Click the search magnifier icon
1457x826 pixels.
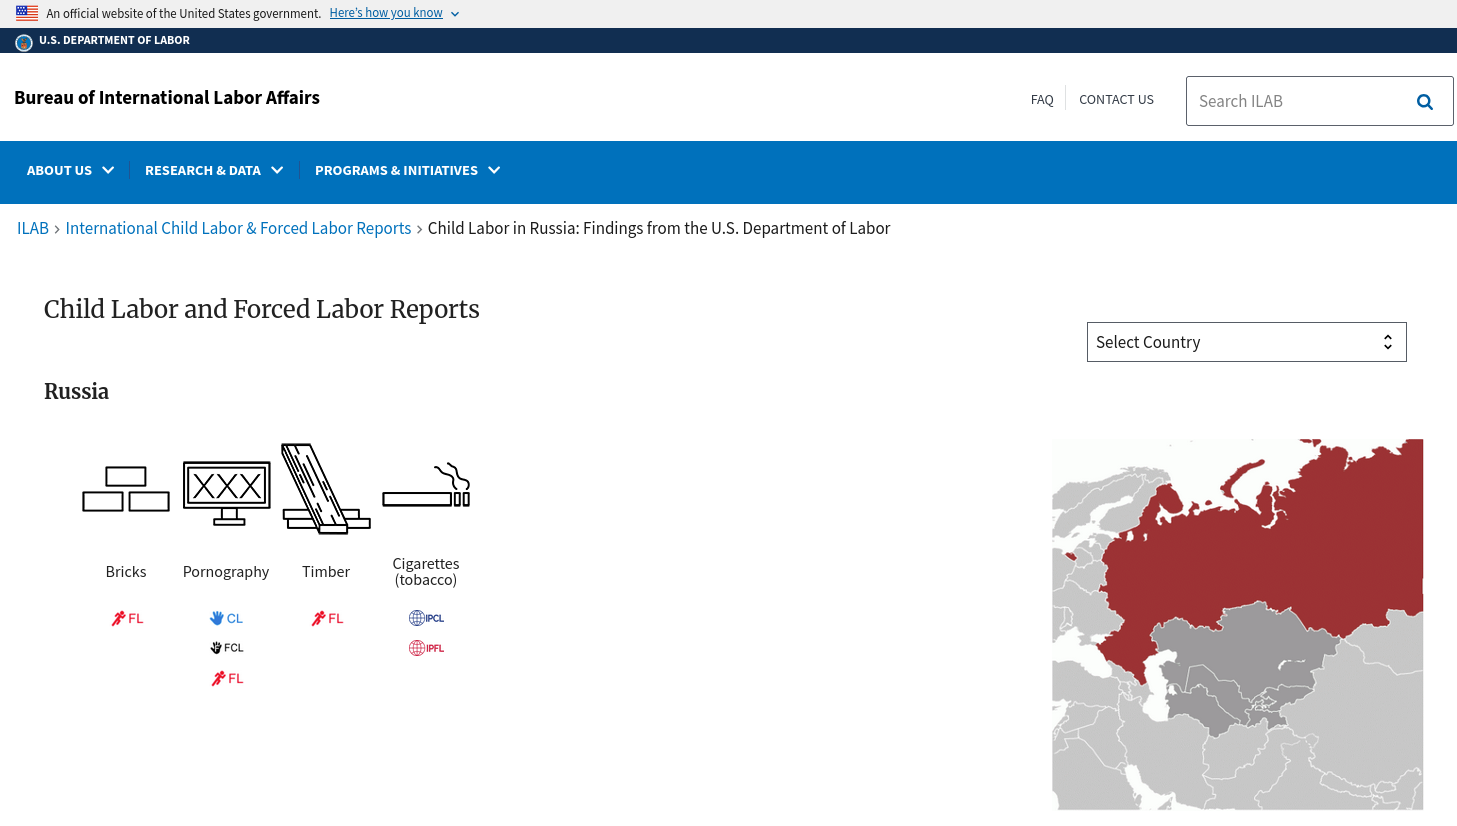[1425, 102]
